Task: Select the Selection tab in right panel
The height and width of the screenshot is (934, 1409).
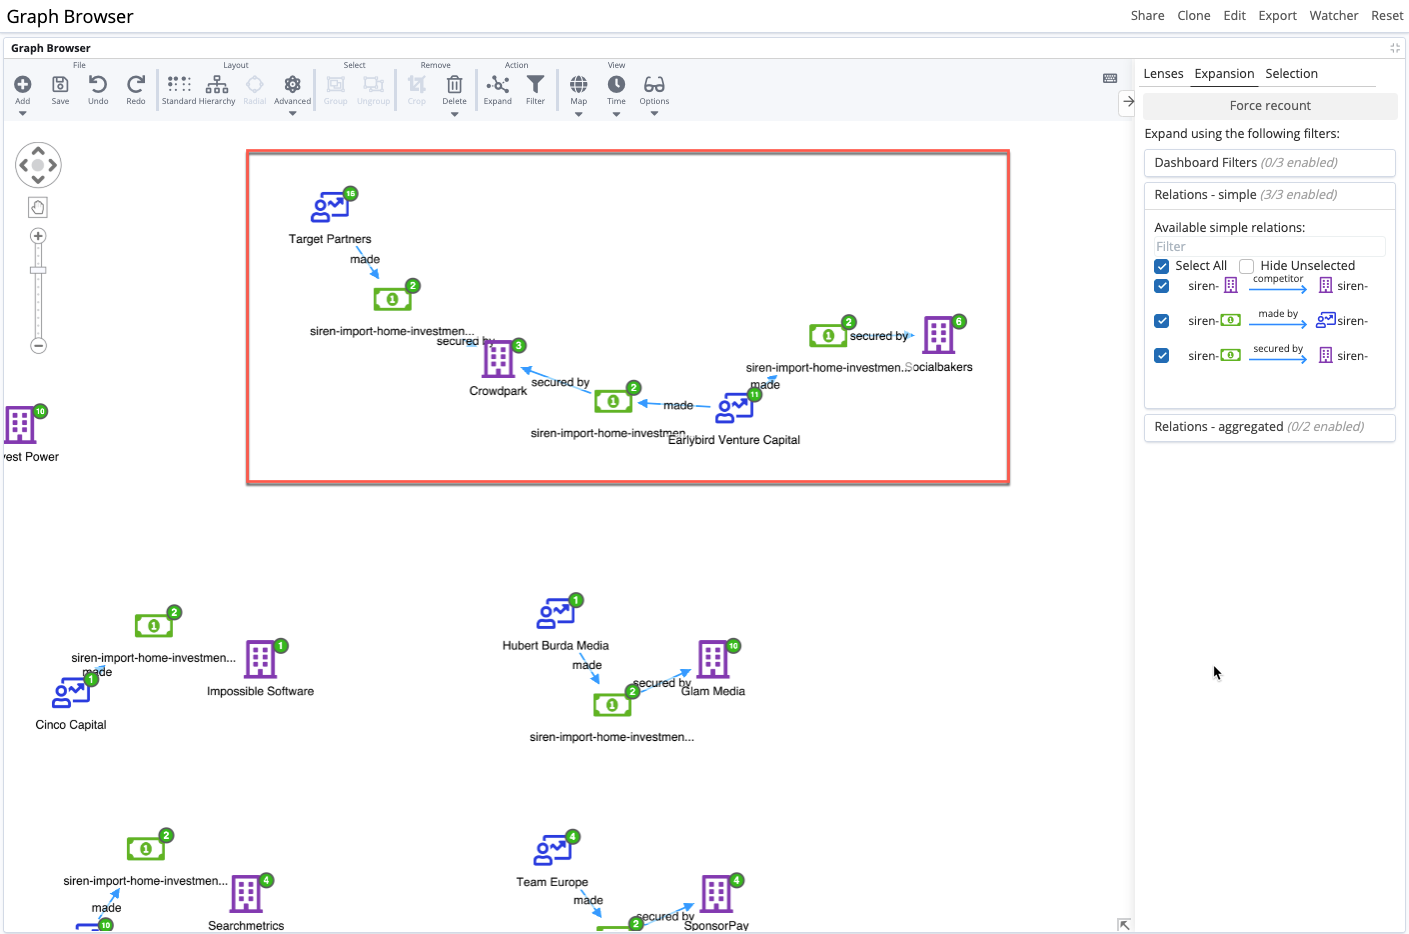Action: tap(1291, 73)
